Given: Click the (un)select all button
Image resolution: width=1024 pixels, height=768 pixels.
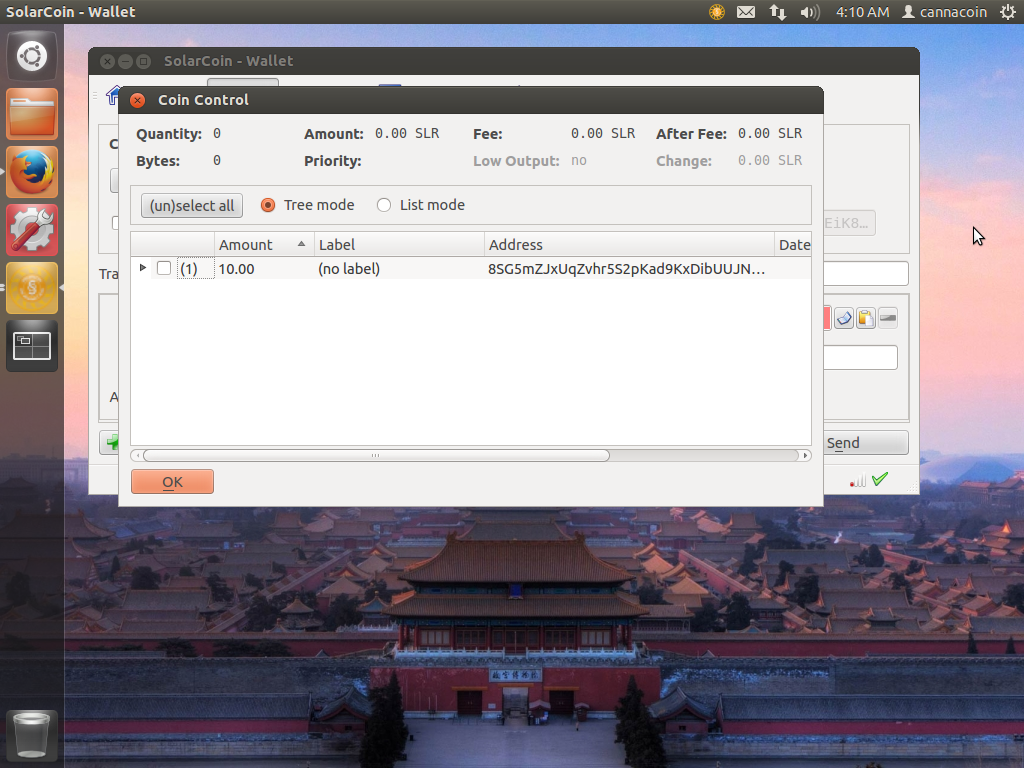Looking at the screenshot, I should point(192,206).
